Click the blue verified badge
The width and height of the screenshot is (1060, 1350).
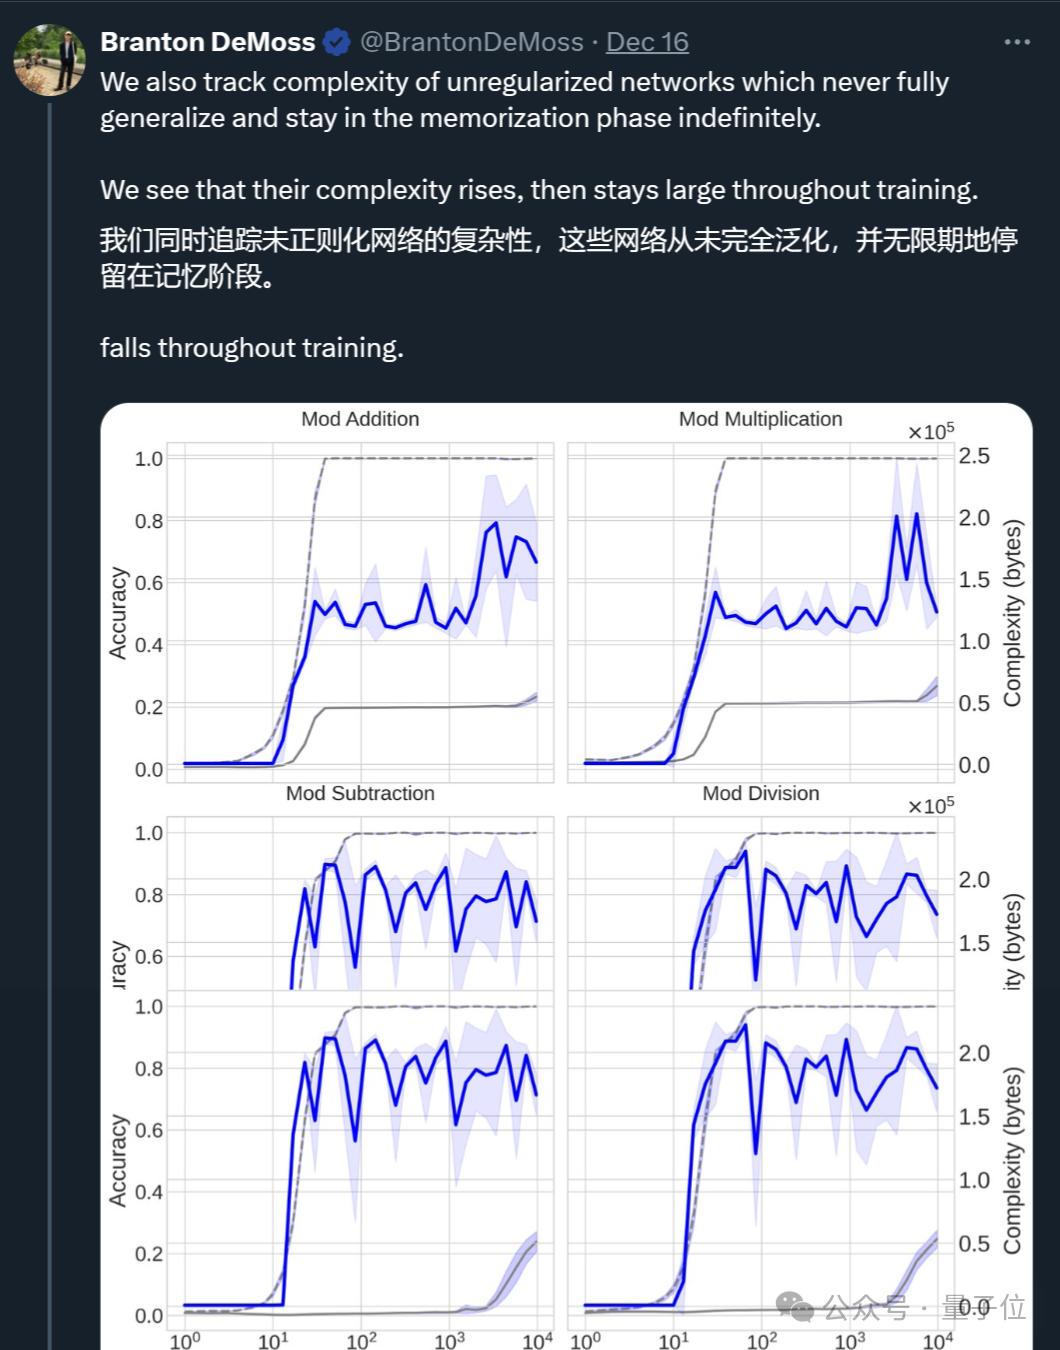[x=336, y=42]
